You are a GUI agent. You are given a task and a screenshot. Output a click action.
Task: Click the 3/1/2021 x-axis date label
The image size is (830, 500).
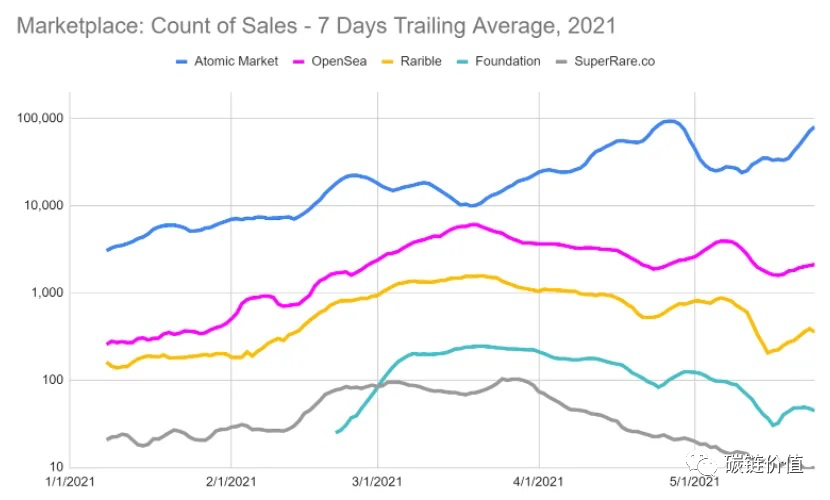tap(377, 481)
